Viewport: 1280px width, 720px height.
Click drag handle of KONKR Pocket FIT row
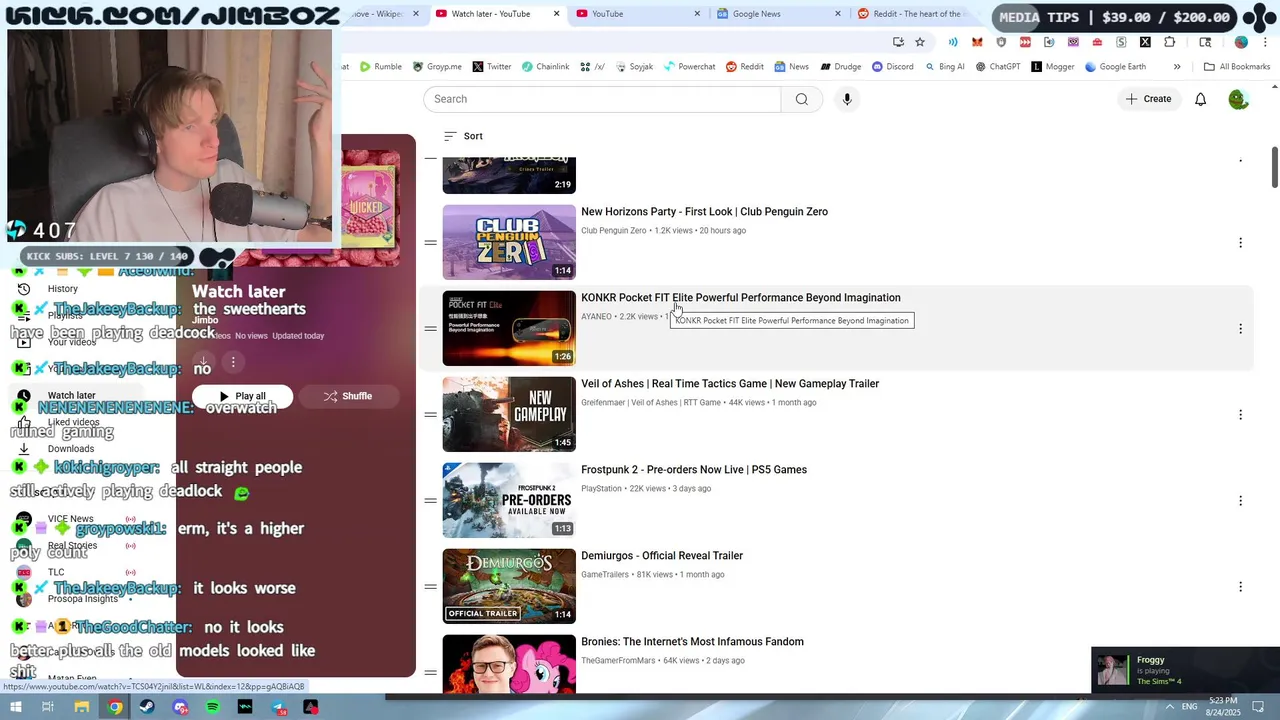click(x=430, y=329)
